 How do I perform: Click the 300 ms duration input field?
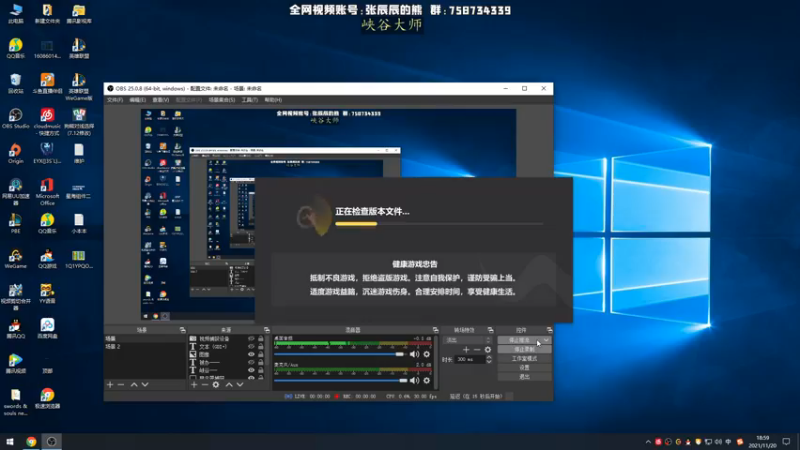click(x=469, y=359)
